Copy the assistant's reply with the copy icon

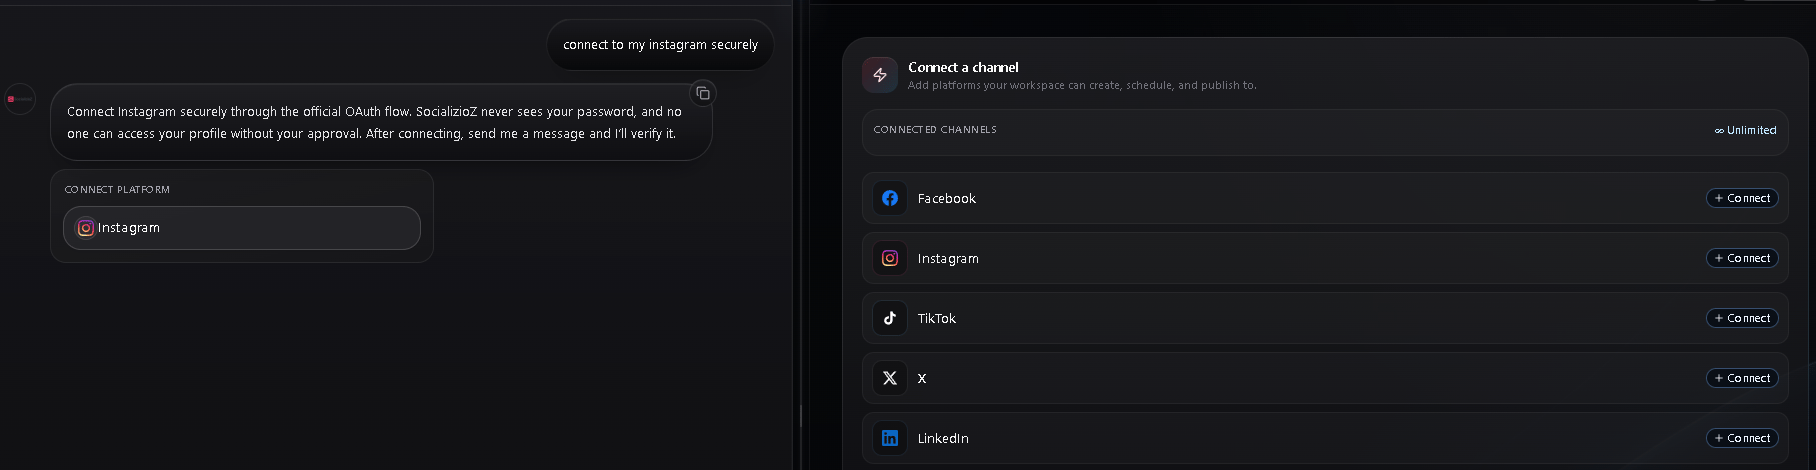(x=703, y=93)
